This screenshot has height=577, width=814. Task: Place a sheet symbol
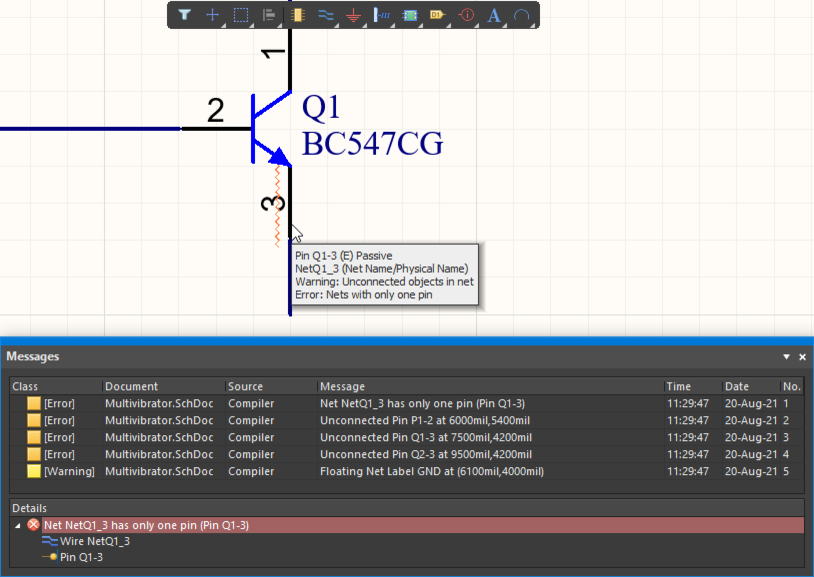coord(410,15)
